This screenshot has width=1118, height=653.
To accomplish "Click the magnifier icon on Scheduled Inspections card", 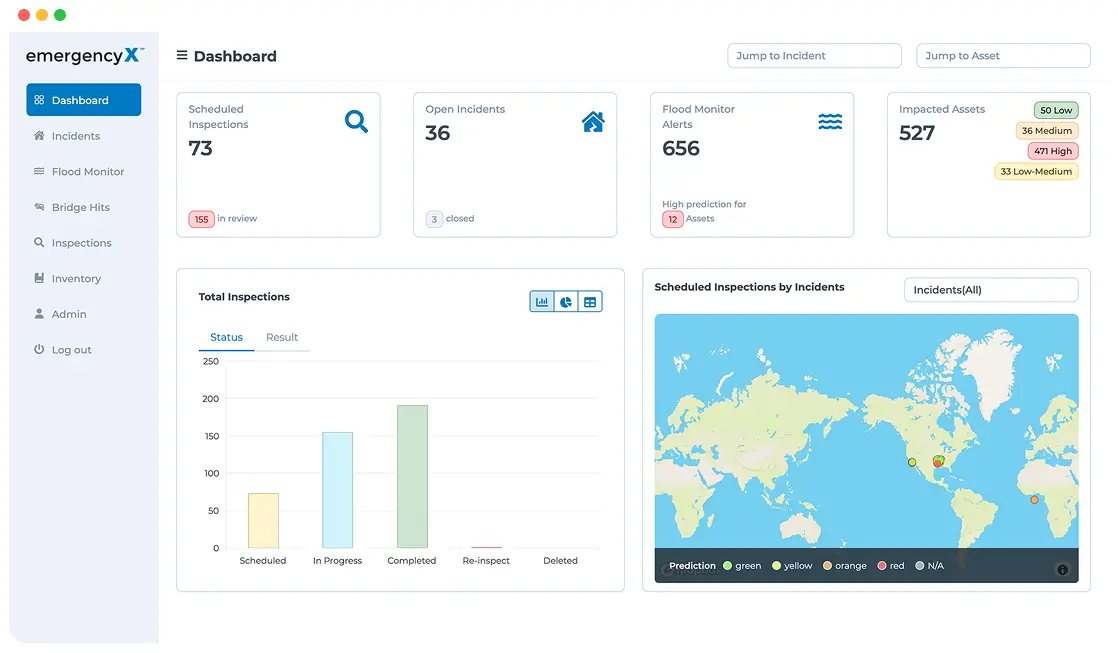I will click(x=356, y=121).
